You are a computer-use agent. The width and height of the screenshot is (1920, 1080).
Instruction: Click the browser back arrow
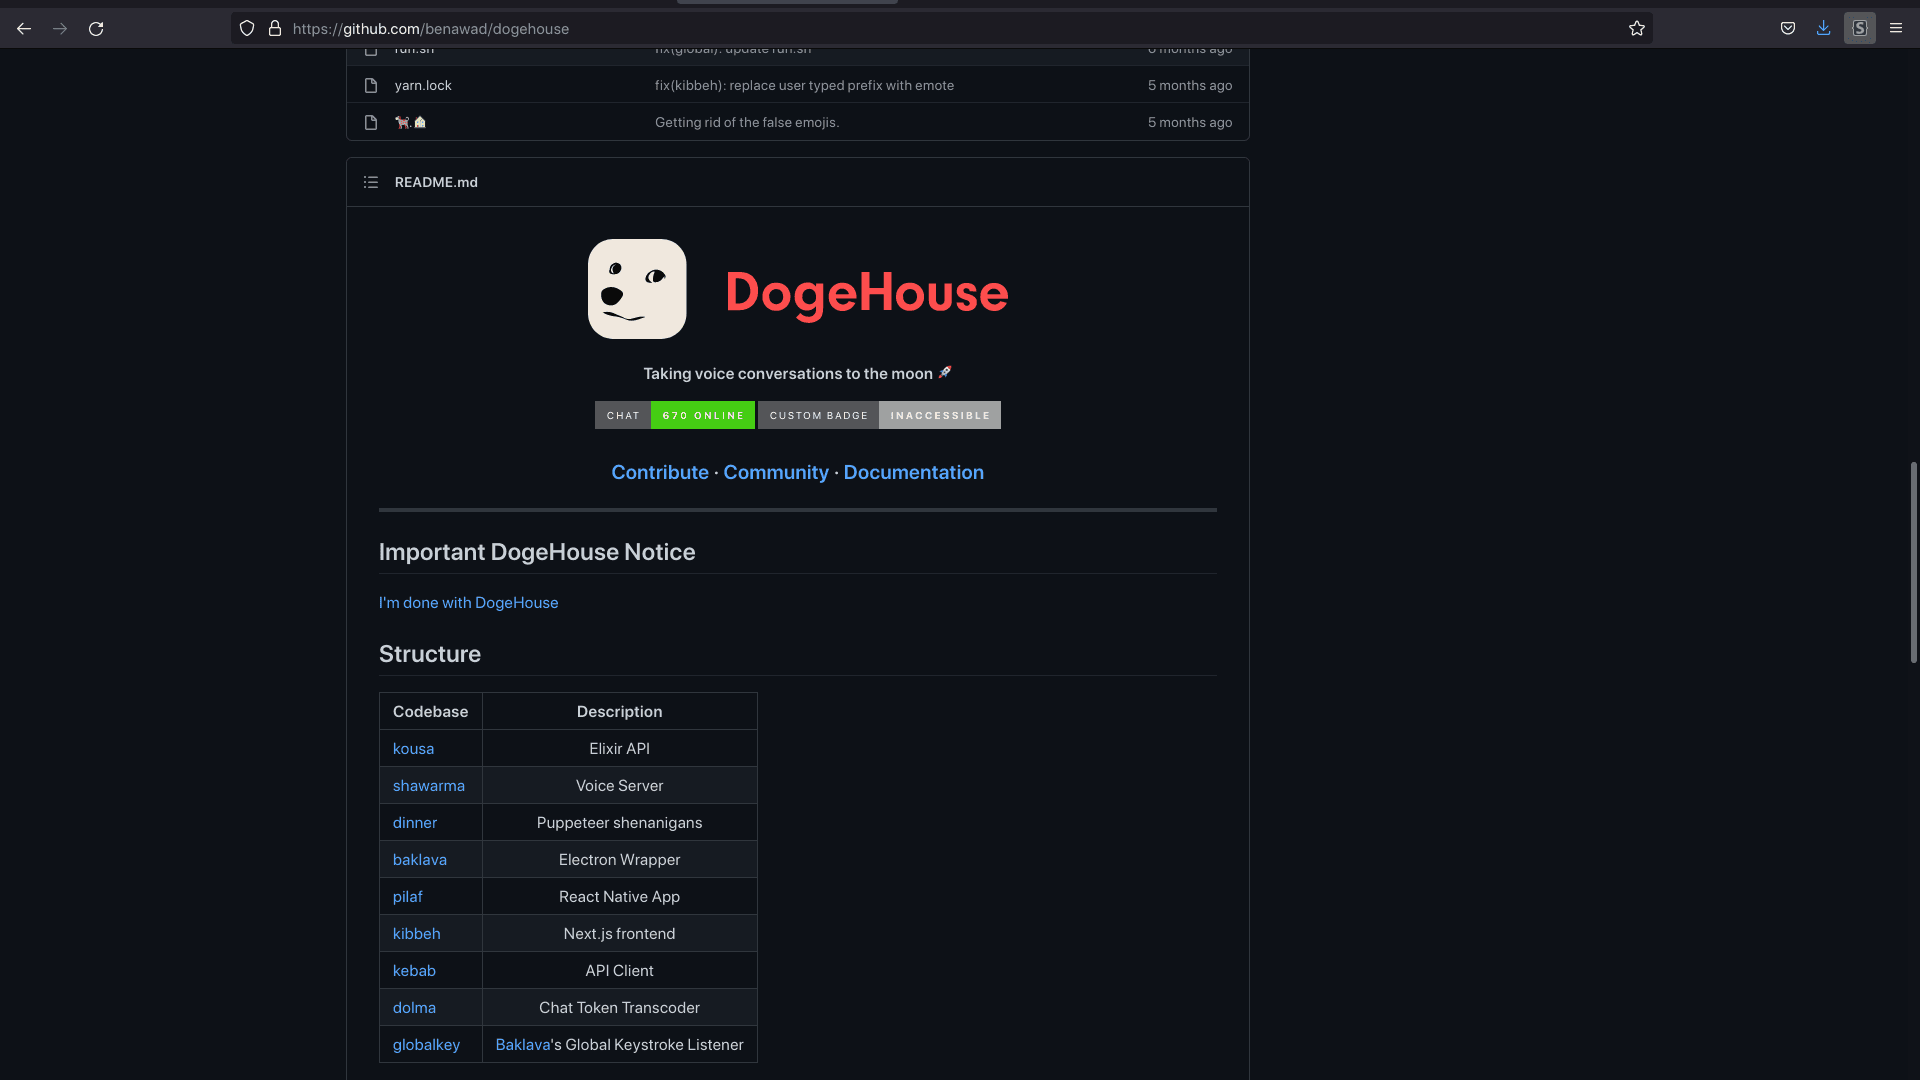coord(24,29)
